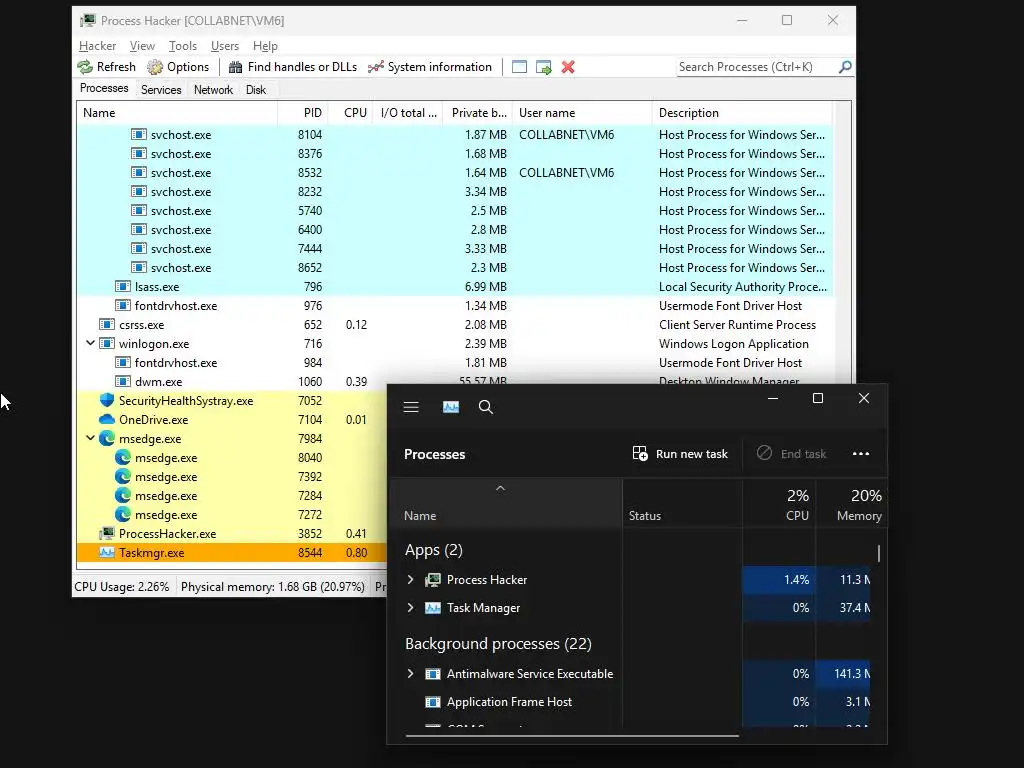Collapse the winlogon.exe tree node
This screenshot has width=1024, height=768.
[90, 343]
